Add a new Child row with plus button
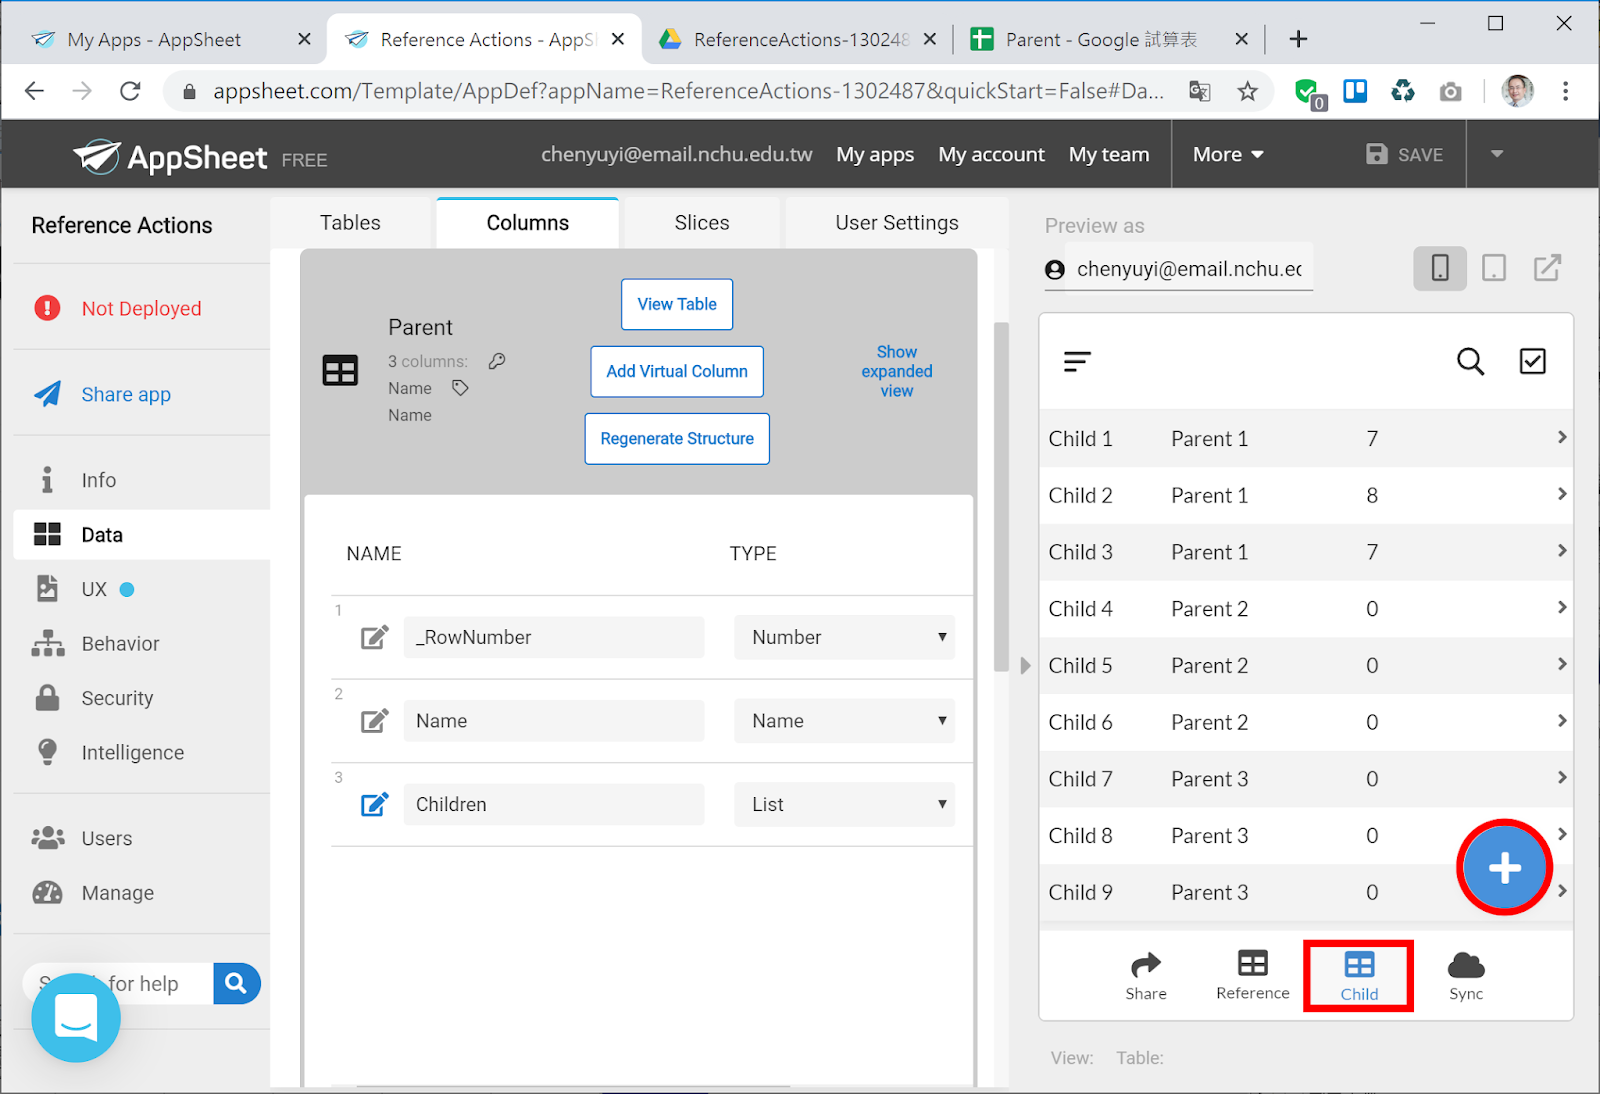 click(x=1504, y=868)
